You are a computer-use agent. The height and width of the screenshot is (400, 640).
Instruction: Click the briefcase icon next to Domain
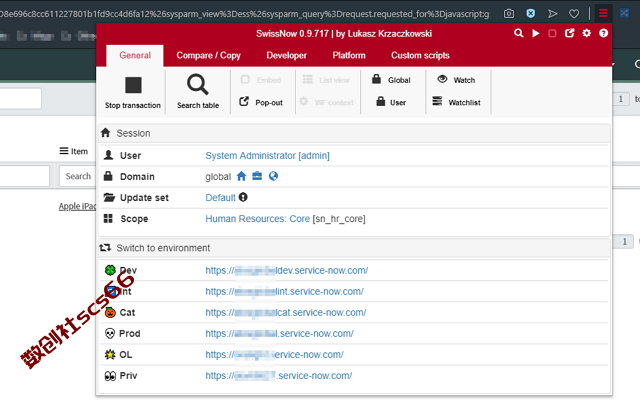[x=257, y=176]
